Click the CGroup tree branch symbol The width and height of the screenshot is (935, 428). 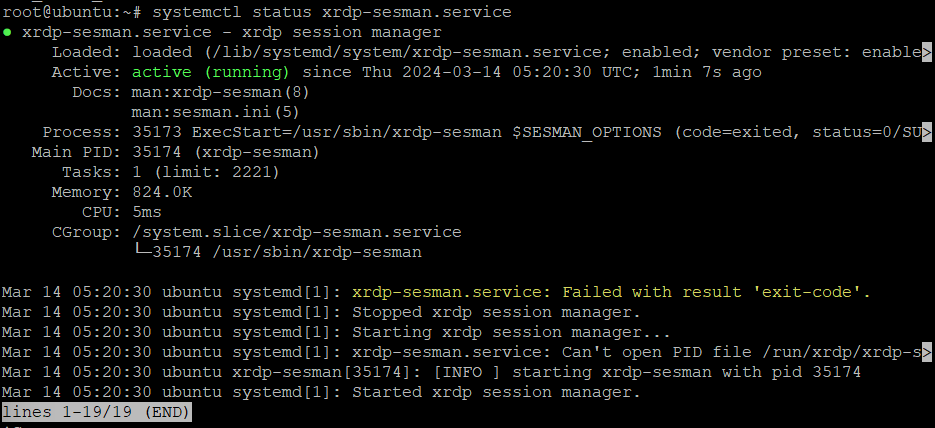coord(142,252)
